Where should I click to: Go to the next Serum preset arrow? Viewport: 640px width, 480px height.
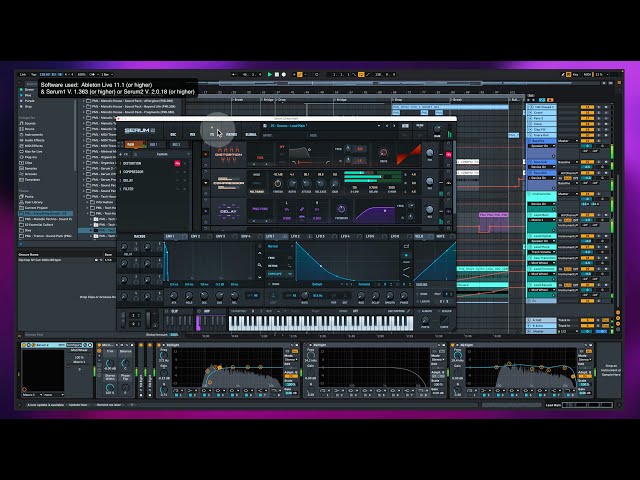coord(394,126)
